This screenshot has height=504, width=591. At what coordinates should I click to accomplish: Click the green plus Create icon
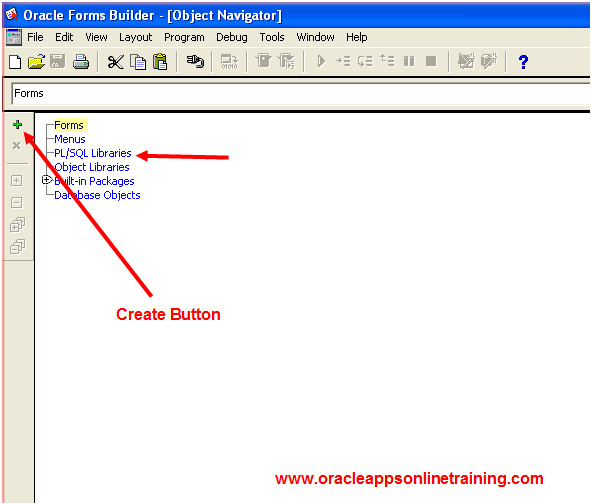point(17,124)
